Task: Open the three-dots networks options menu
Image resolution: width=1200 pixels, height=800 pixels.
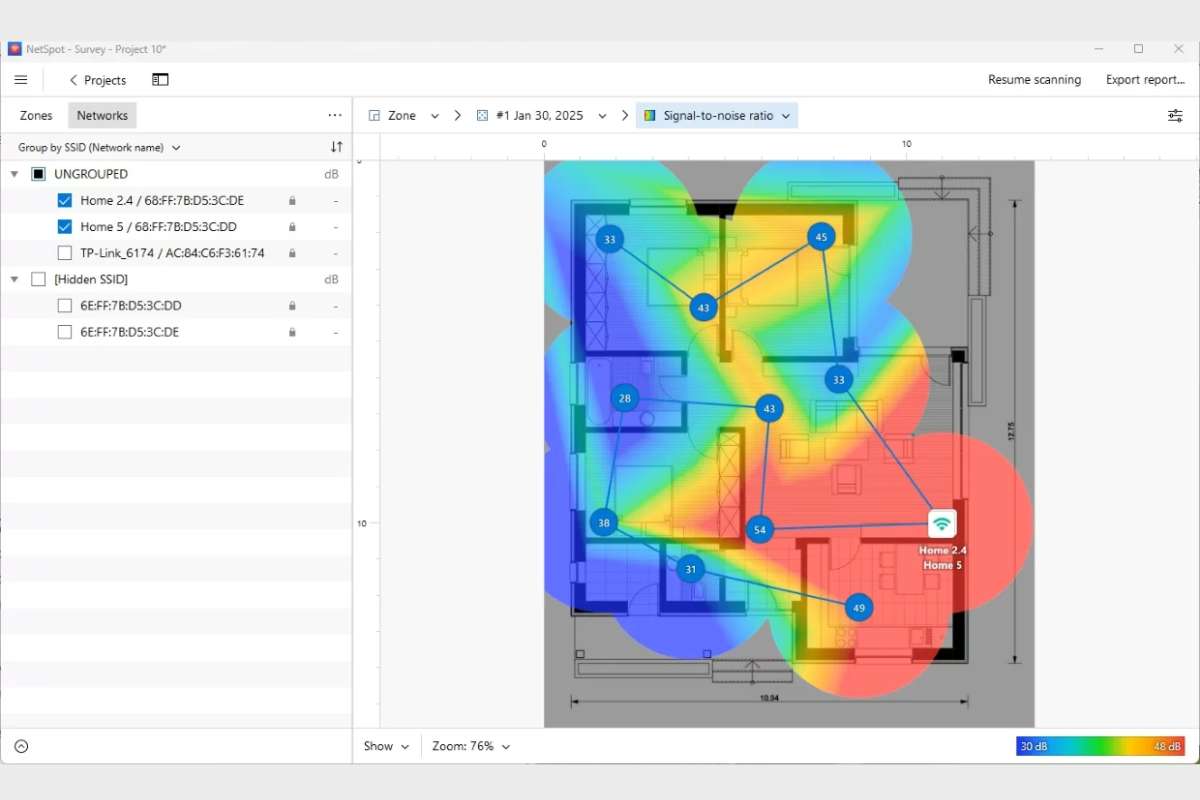Action: 335,115
